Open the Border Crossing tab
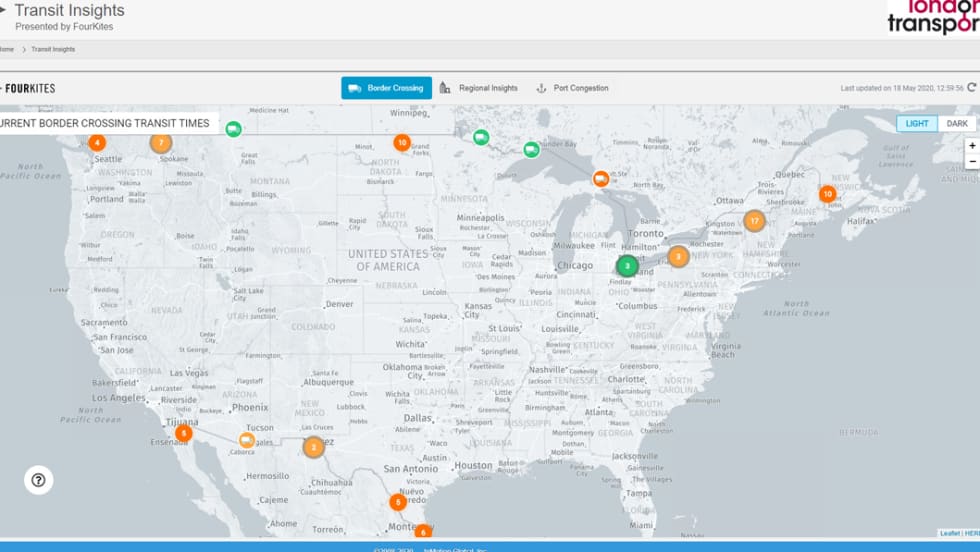Image resolution: width=980 pixels, height=552 pixels. point(386,88)
